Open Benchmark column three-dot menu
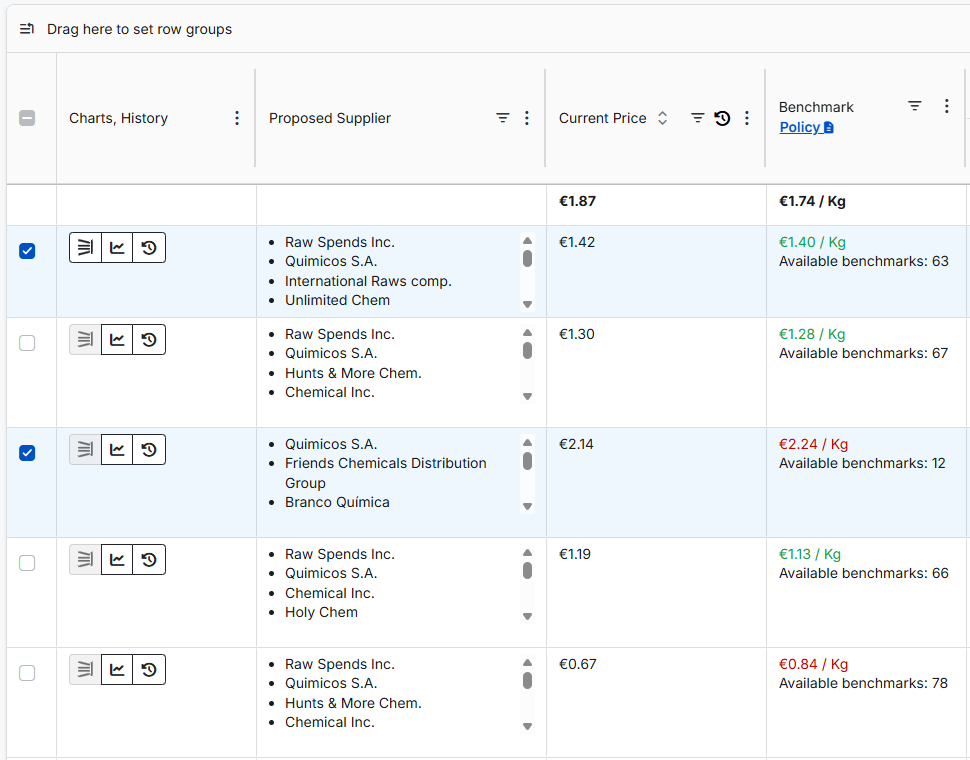This screenshot has height=760, width=970. 946,106
